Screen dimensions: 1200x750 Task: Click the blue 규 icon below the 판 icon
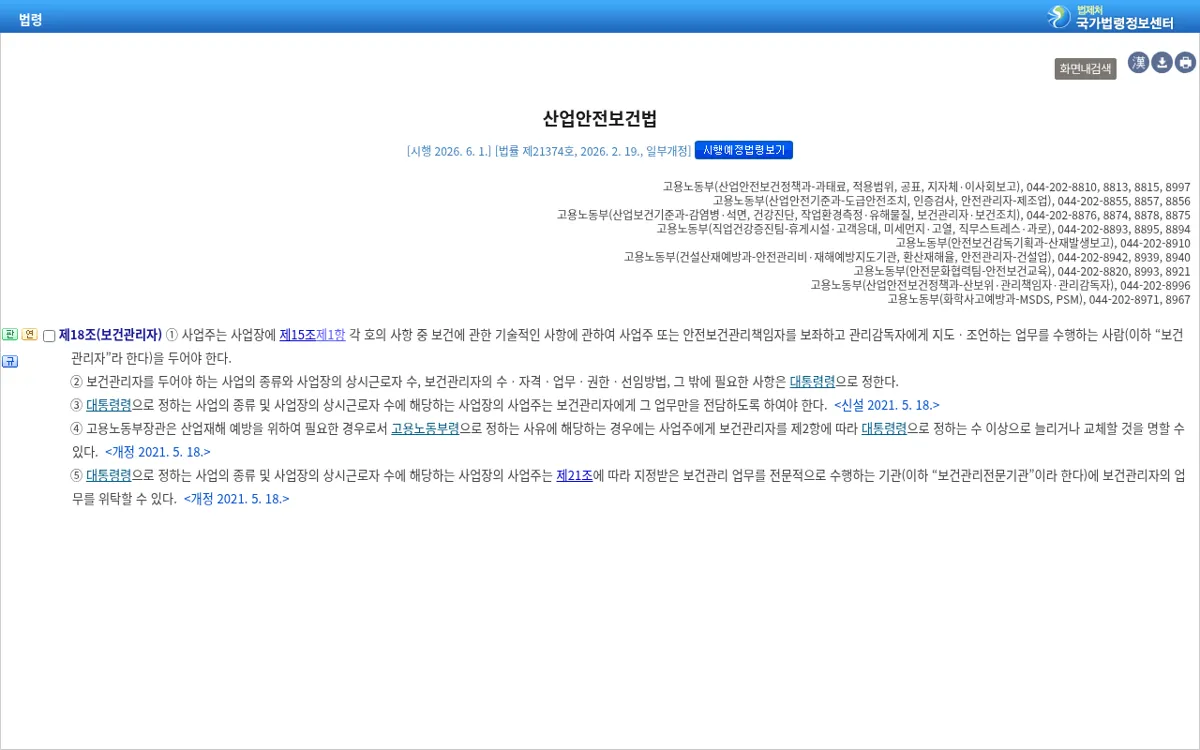pyautogui.click(x=9, y=361)
